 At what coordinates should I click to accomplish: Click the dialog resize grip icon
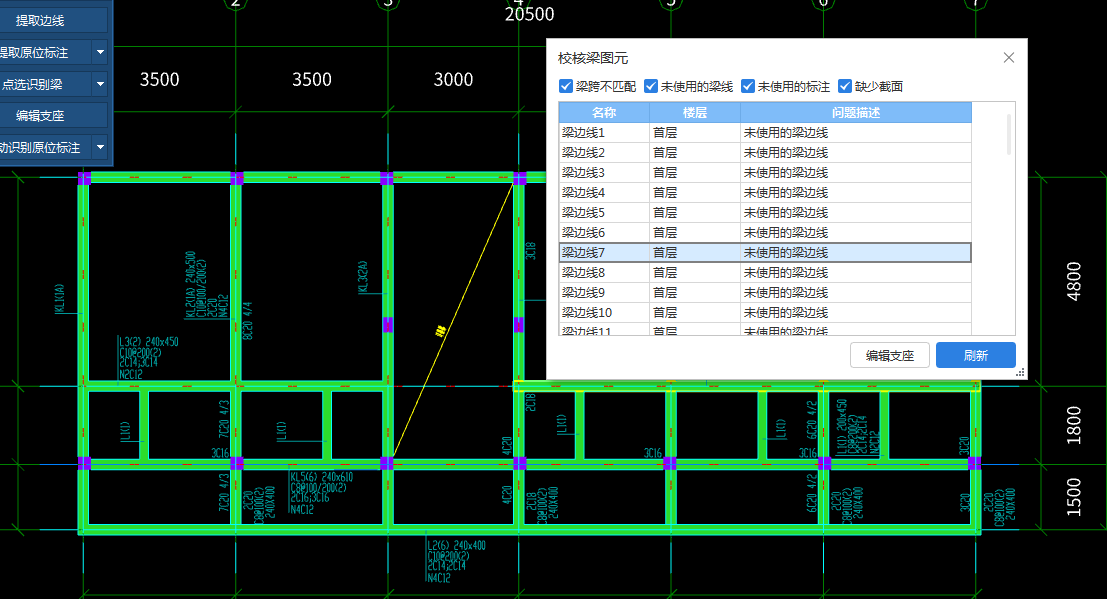tap(1020, 372)
